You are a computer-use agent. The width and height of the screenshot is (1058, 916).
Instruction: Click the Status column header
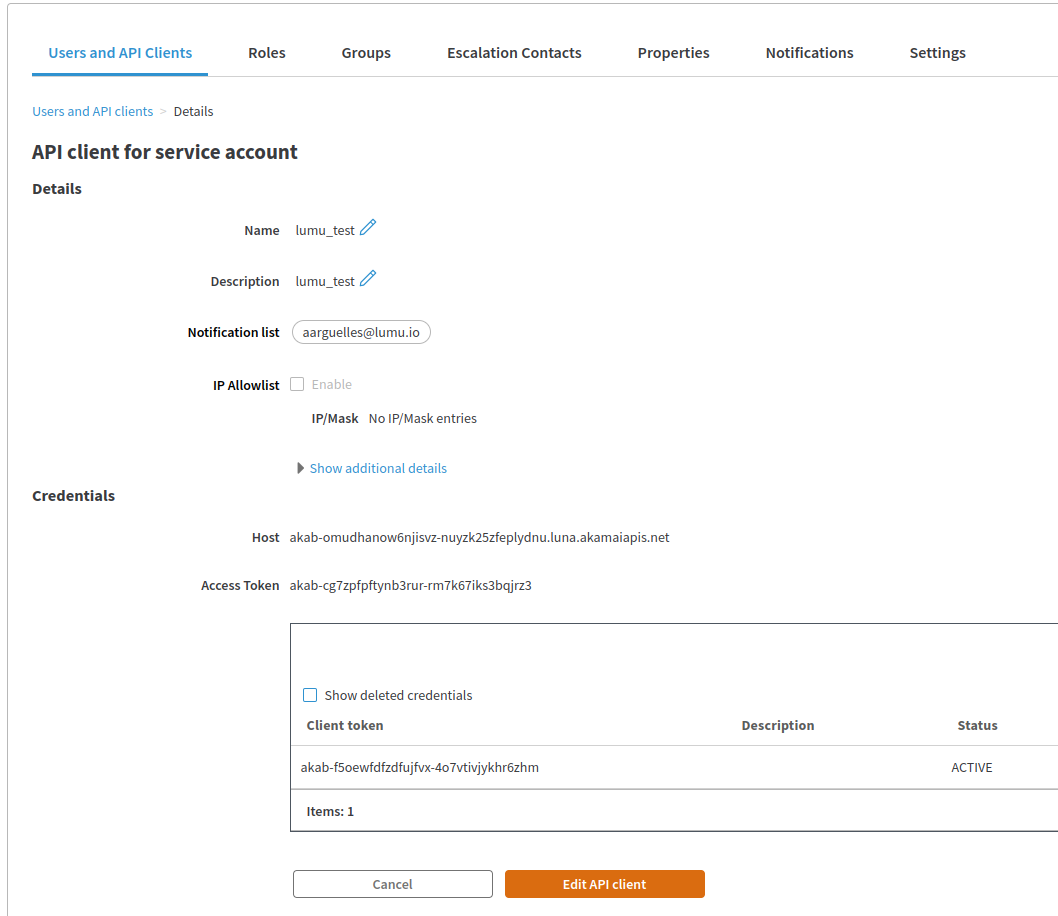click(977, 725)
